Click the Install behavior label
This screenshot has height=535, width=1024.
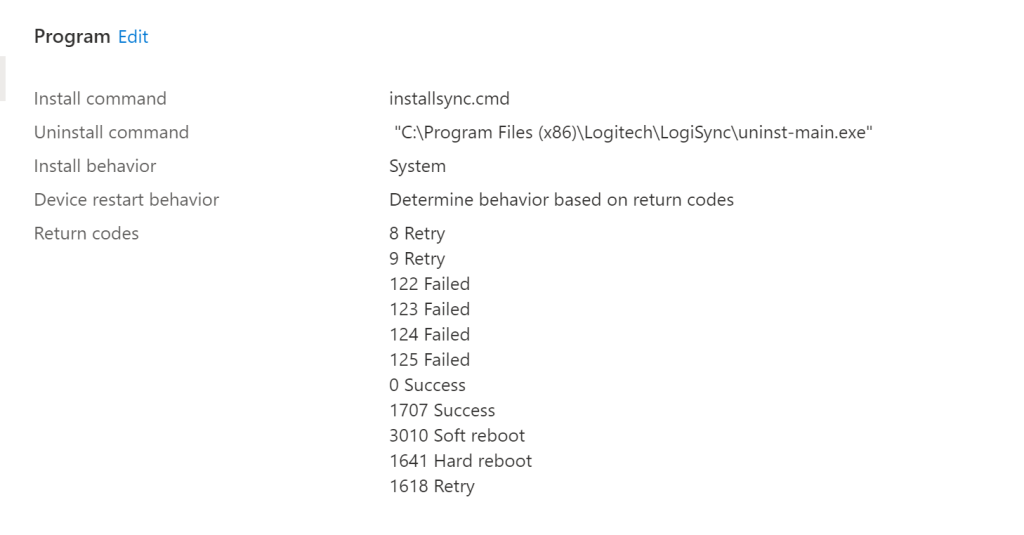95,166
